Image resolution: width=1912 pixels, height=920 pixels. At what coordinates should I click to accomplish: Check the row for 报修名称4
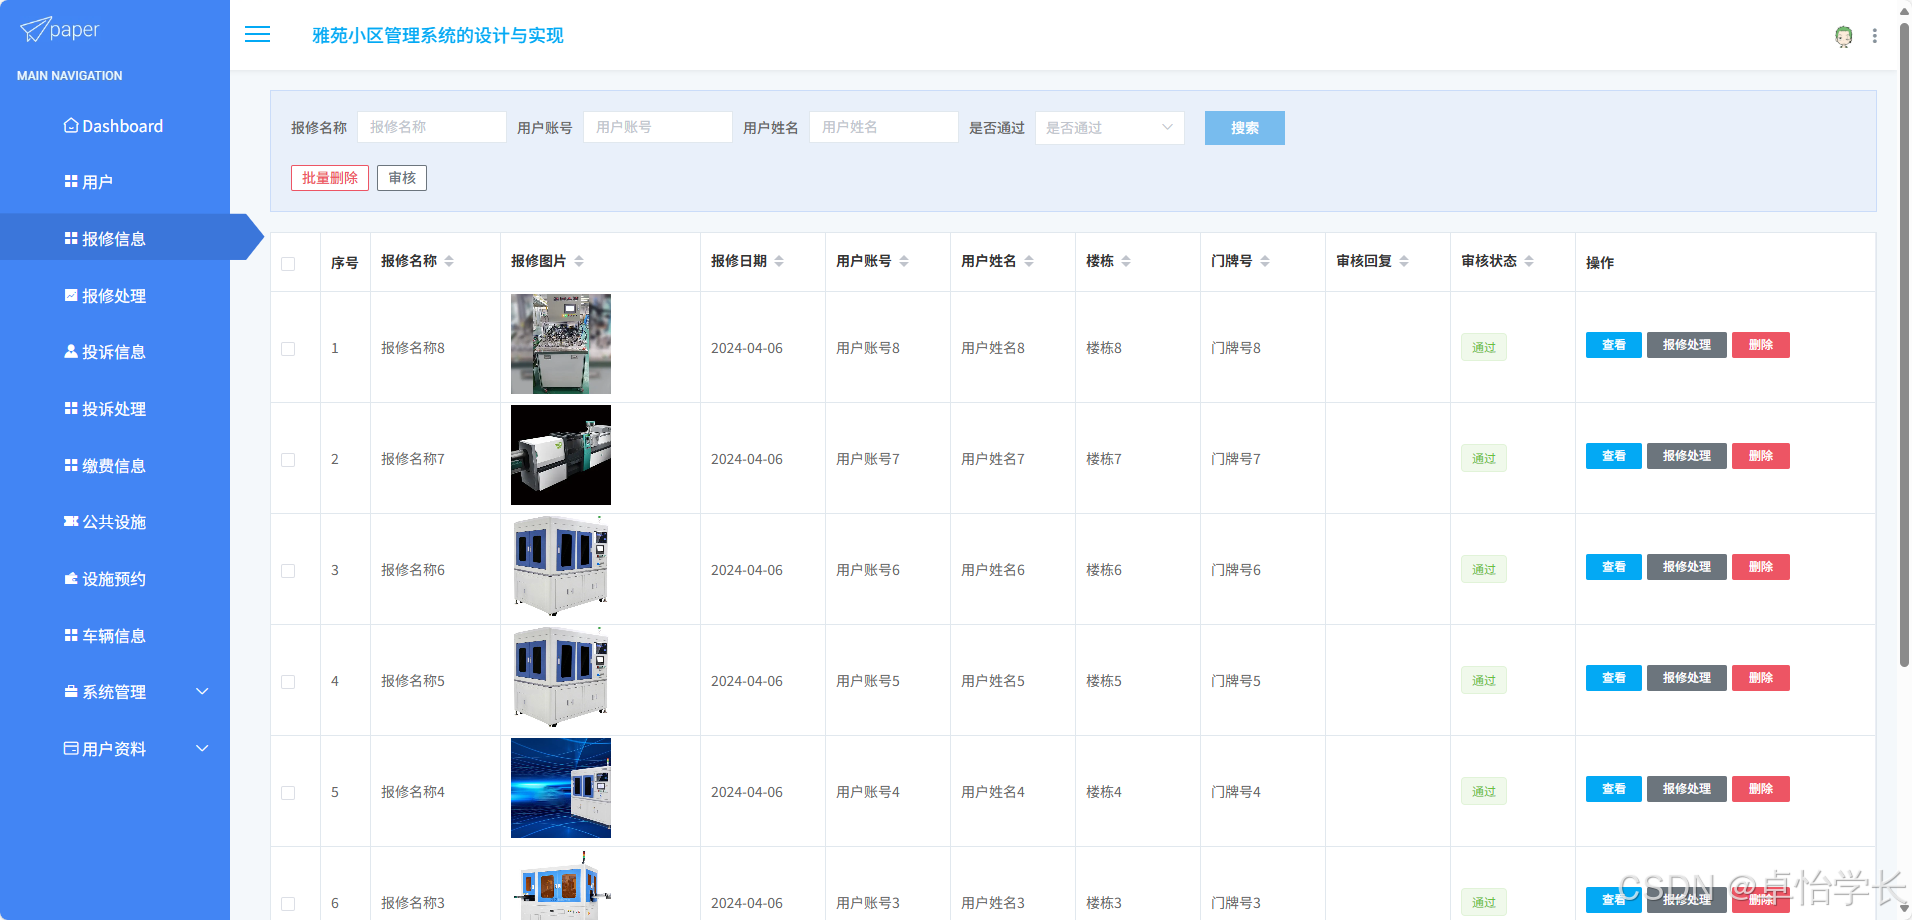click(288, 793)
